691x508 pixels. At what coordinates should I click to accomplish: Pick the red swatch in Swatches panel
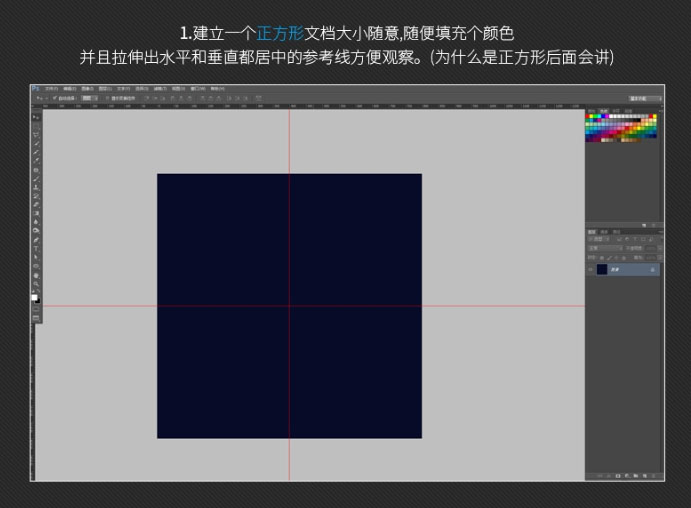click(x=587, y=116)
